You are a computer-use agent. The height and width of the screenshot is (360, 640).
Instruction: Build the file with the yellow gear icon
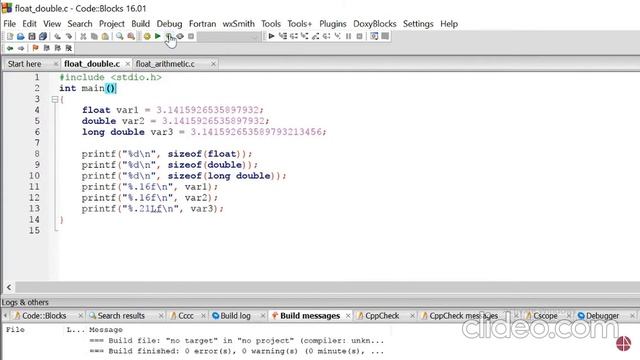click(147, 36)
